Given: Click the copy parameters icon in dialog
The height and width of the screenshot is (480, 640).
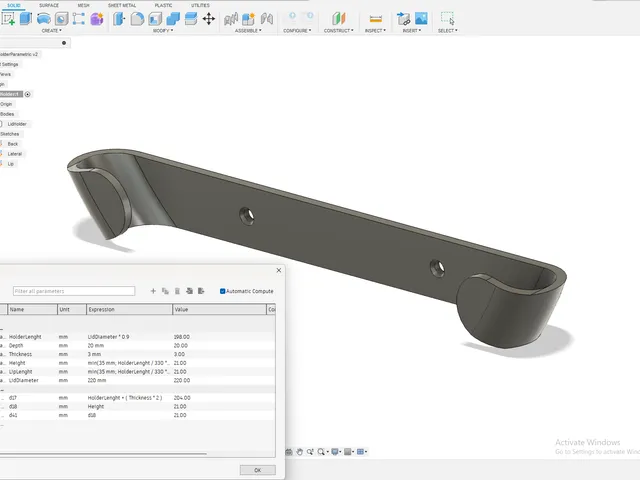Looking at the screenshot, I should 165,291.
